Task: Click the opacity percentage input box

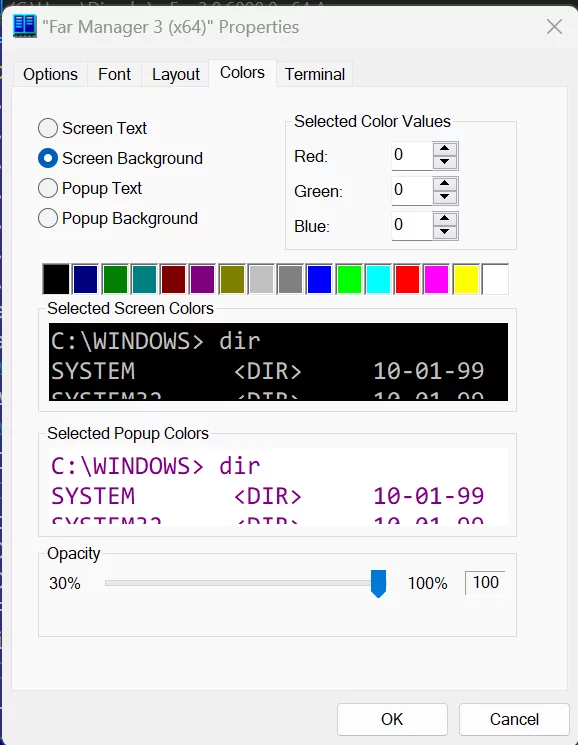Action: (485, 583)
